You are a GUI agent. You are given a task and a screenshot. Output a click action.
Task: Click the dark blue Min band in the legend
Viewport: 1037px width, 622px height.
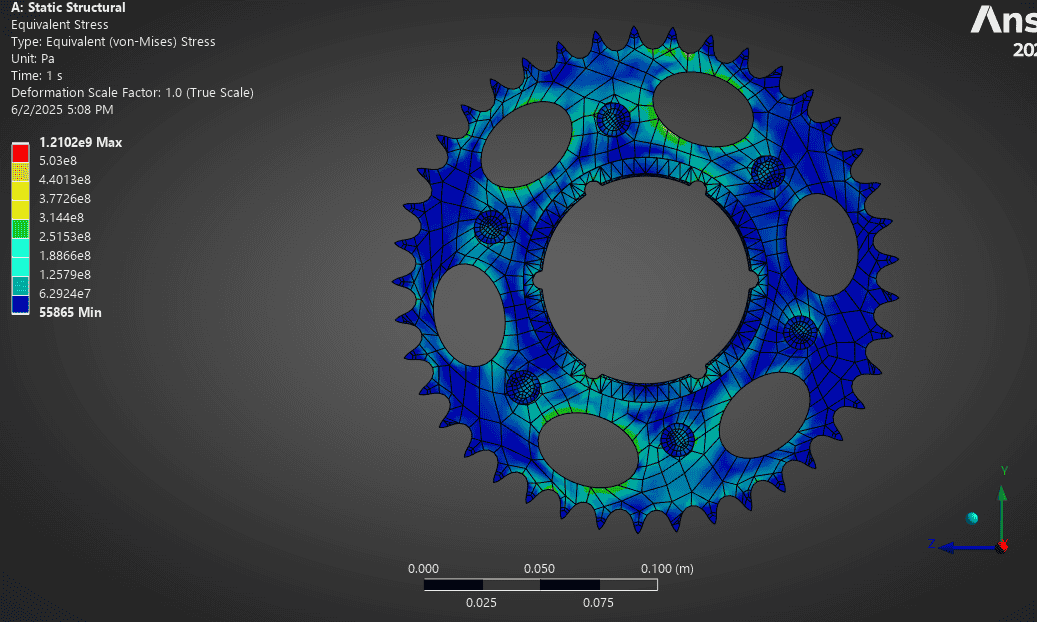tap(18, 306)
